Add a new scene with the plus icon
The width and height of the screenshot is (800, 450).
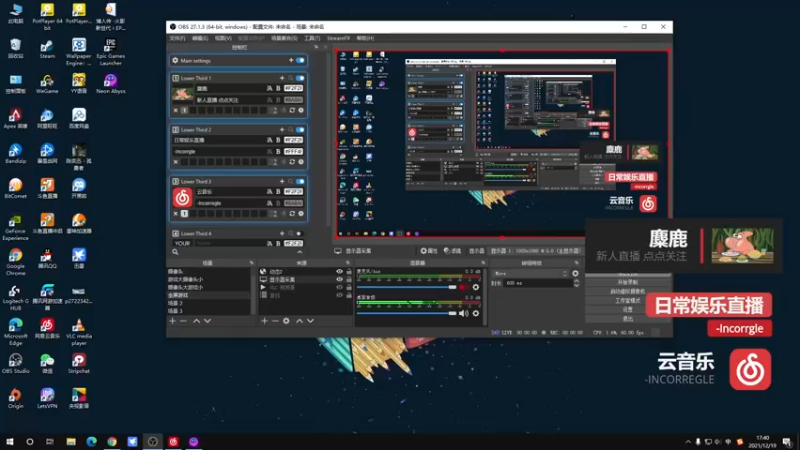tap(172, 321)
